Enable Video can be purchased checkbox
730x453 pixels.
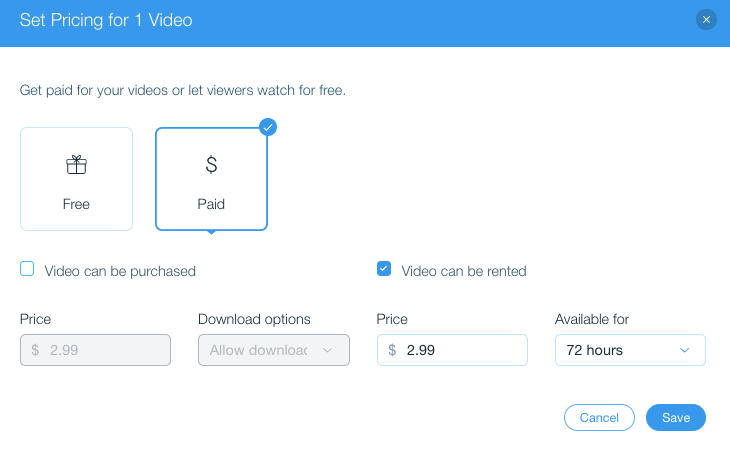[x=27, y=269]
